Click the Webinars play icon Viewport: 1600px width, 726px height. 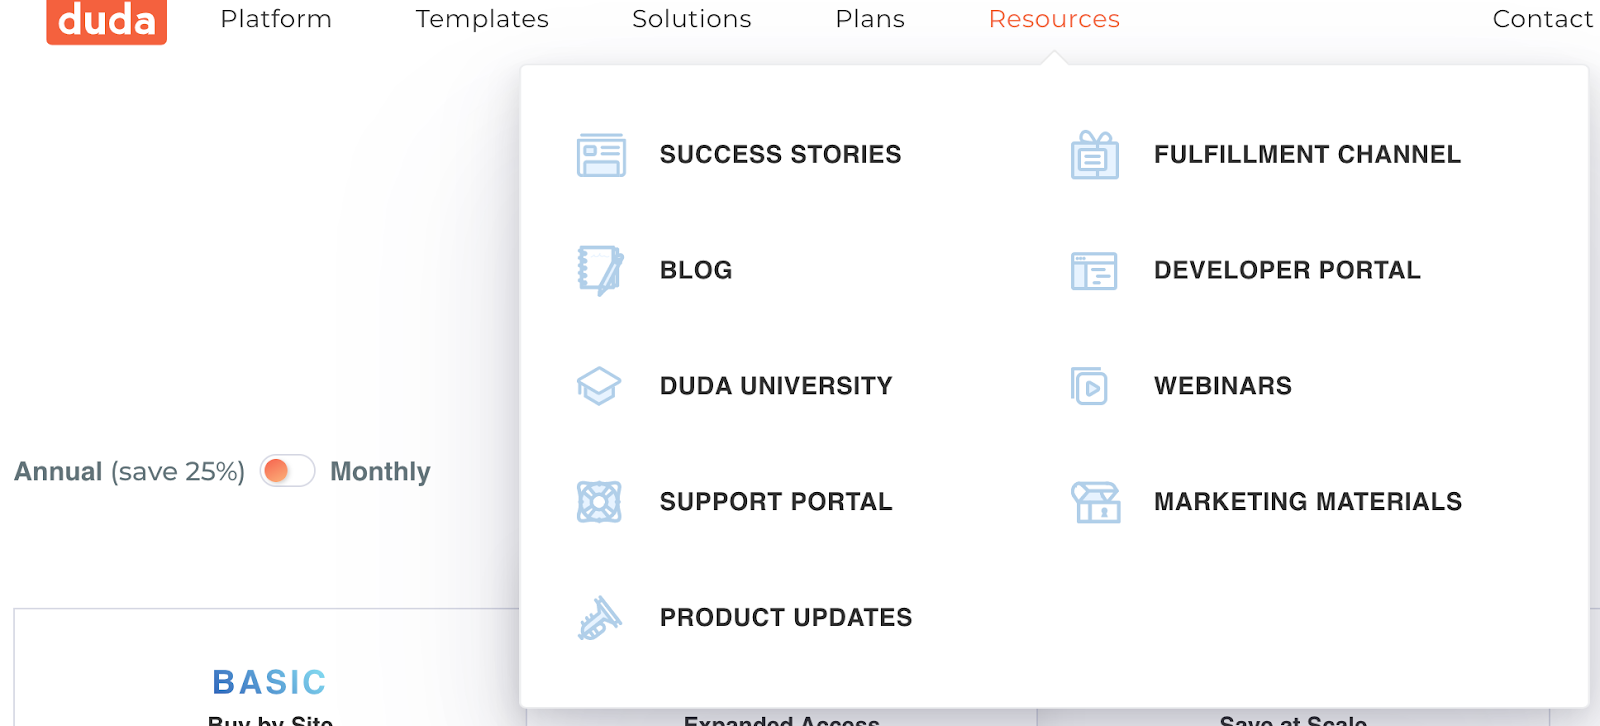click(1090, 386)
